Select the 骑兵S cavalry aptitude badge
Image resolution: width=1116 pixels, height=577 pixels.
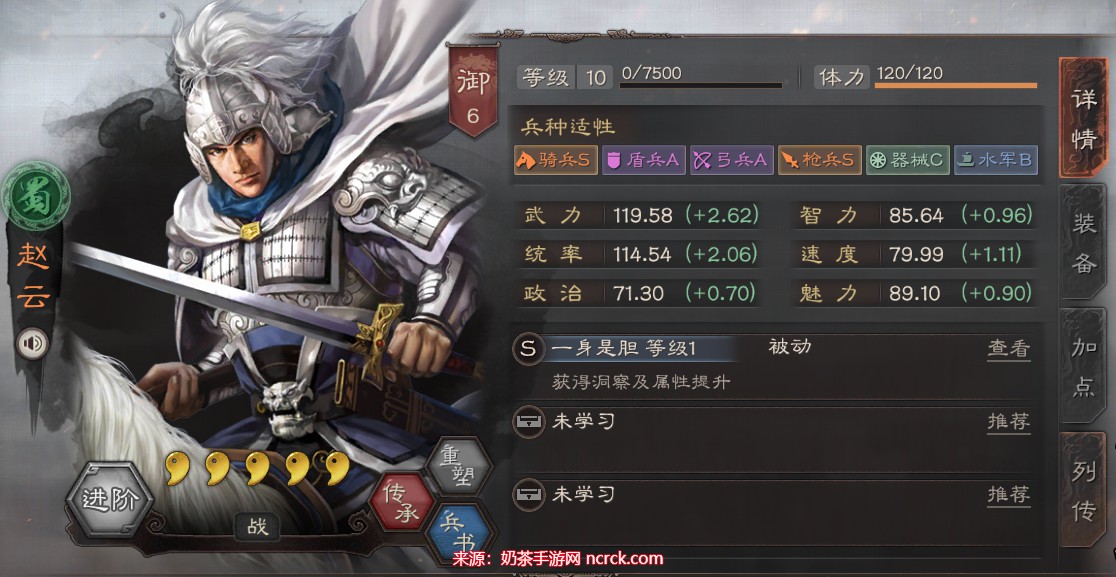pos(555,160)
